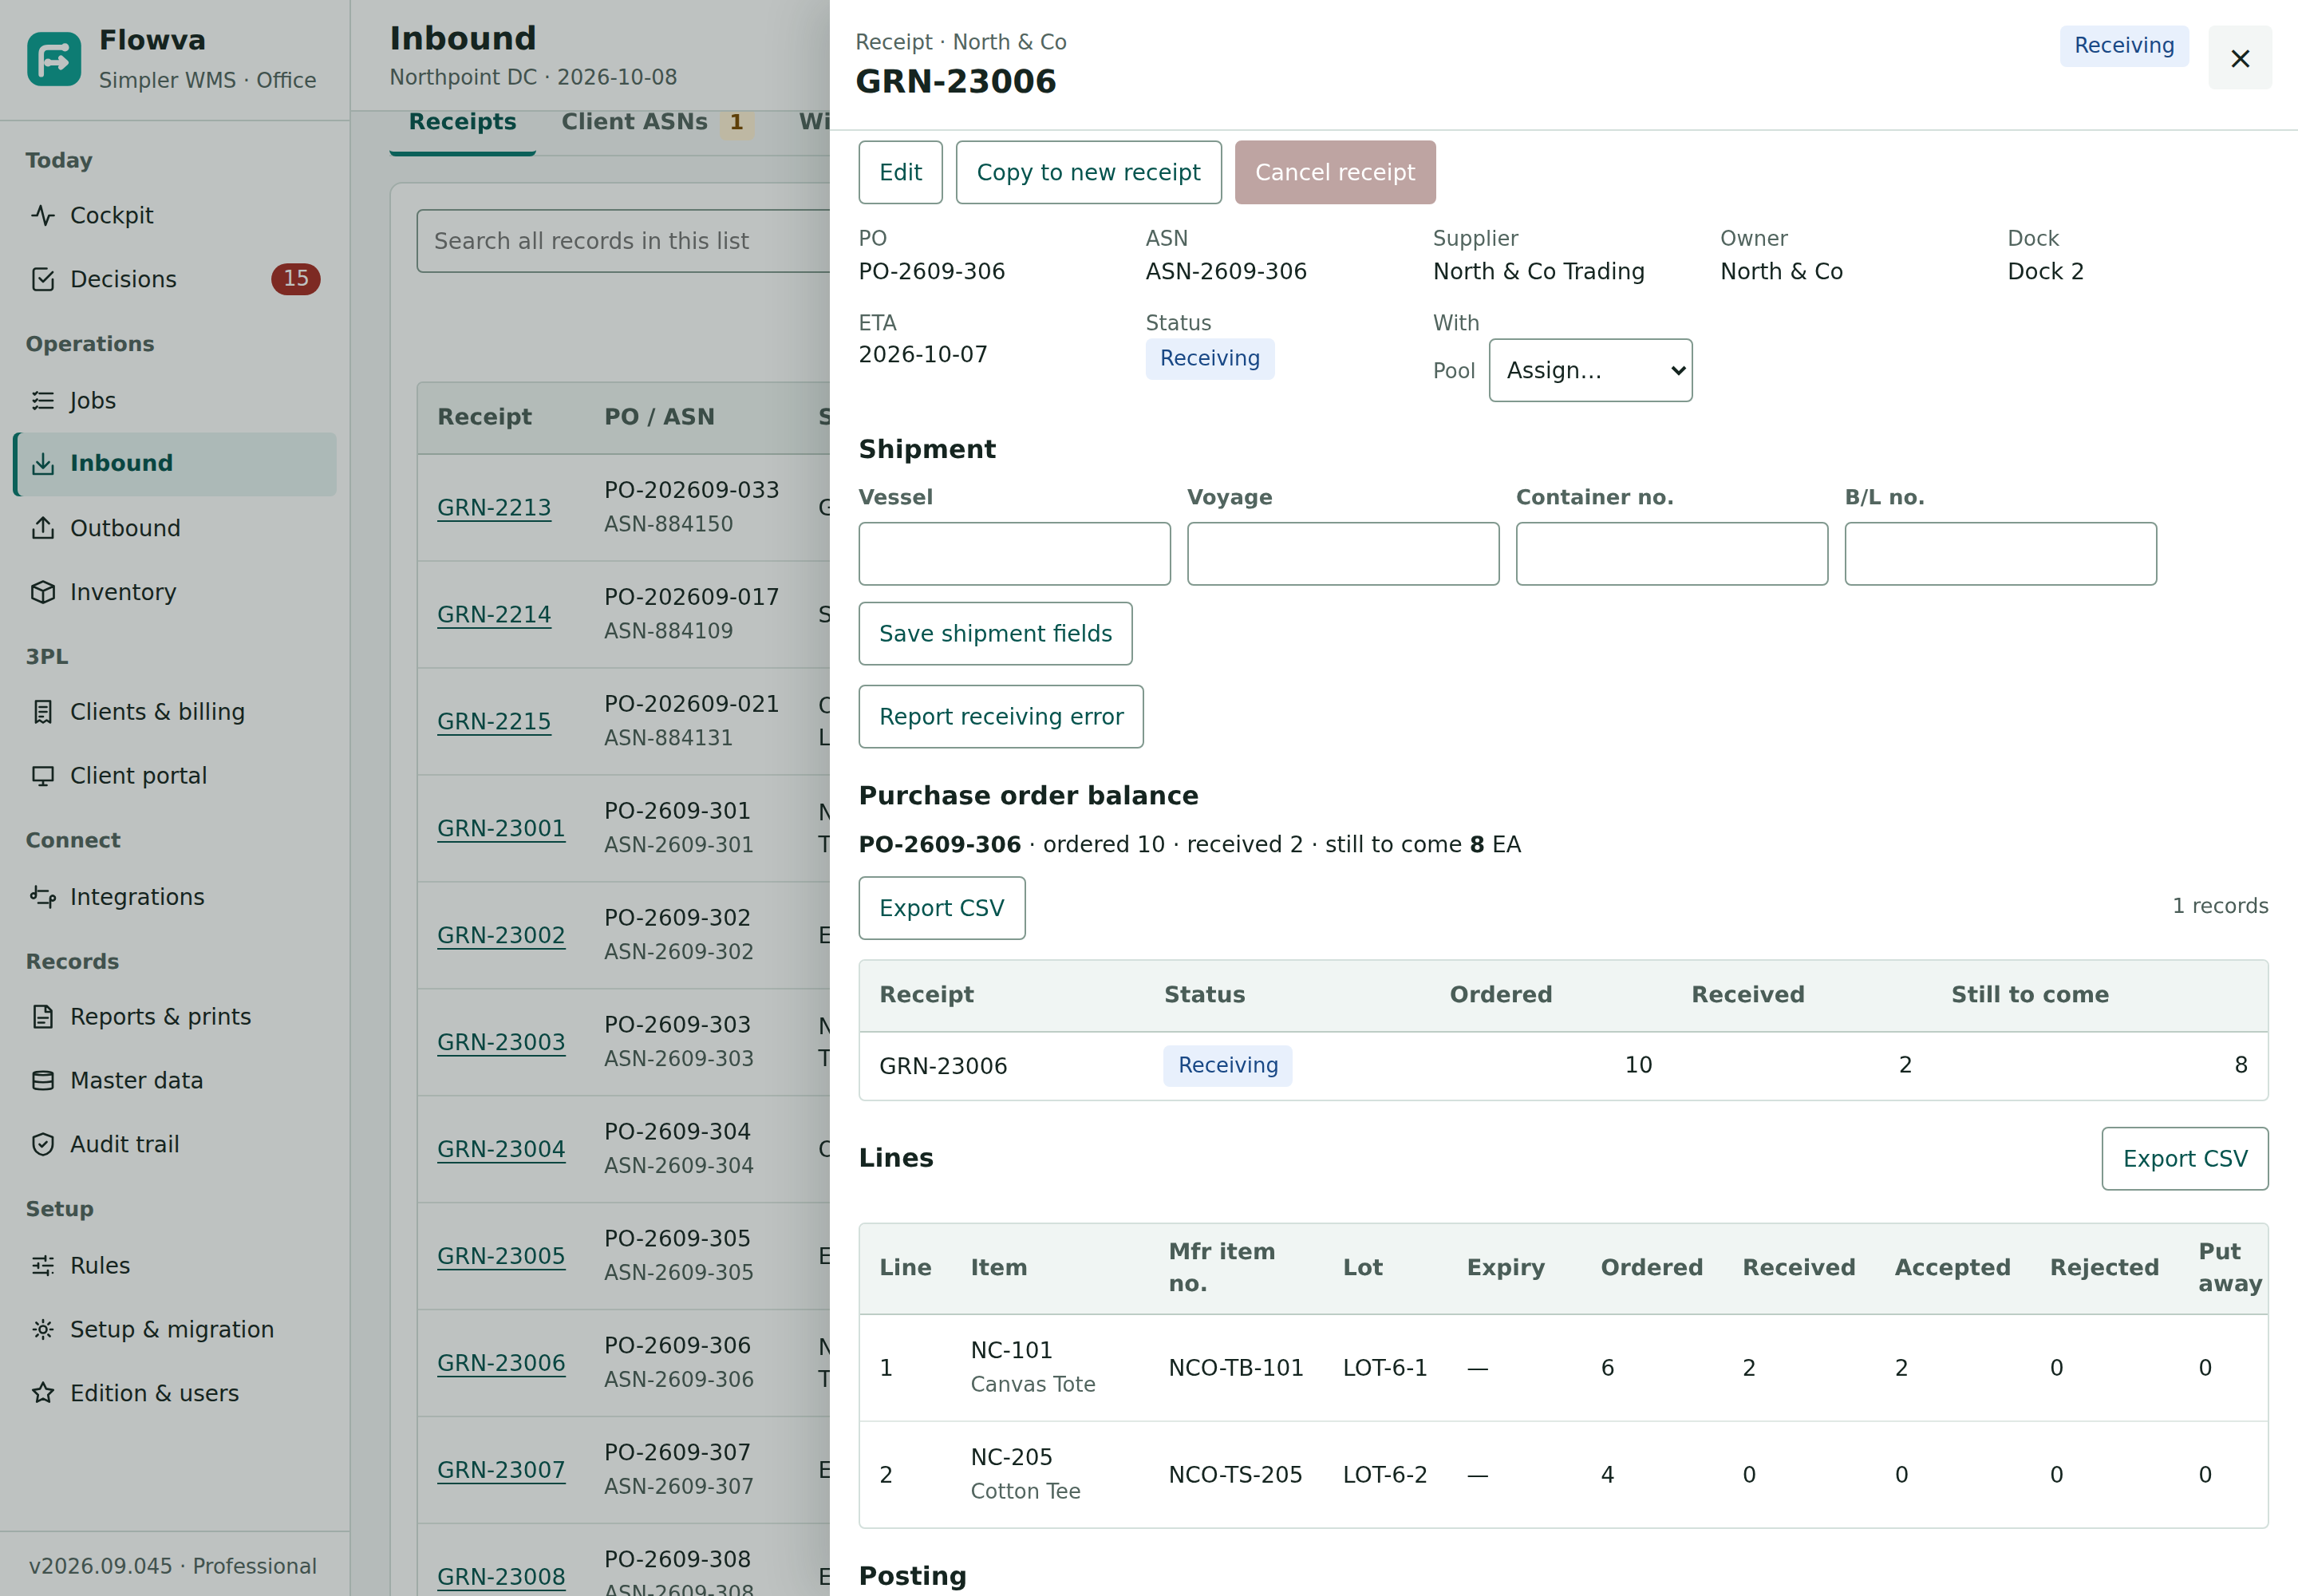
Task: Open receipt link GRN-23004
Action: pos(501,1149)
